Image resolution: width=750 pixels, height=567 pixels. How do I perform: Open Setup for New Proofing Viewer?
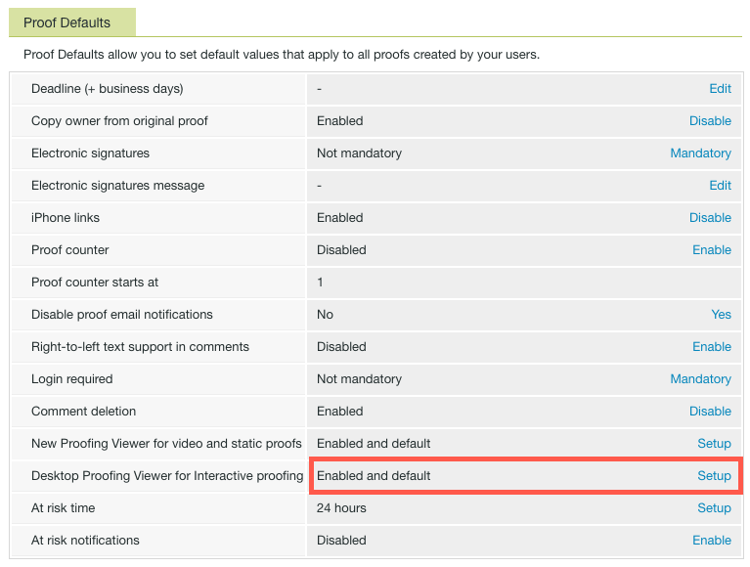click(714, 443)
